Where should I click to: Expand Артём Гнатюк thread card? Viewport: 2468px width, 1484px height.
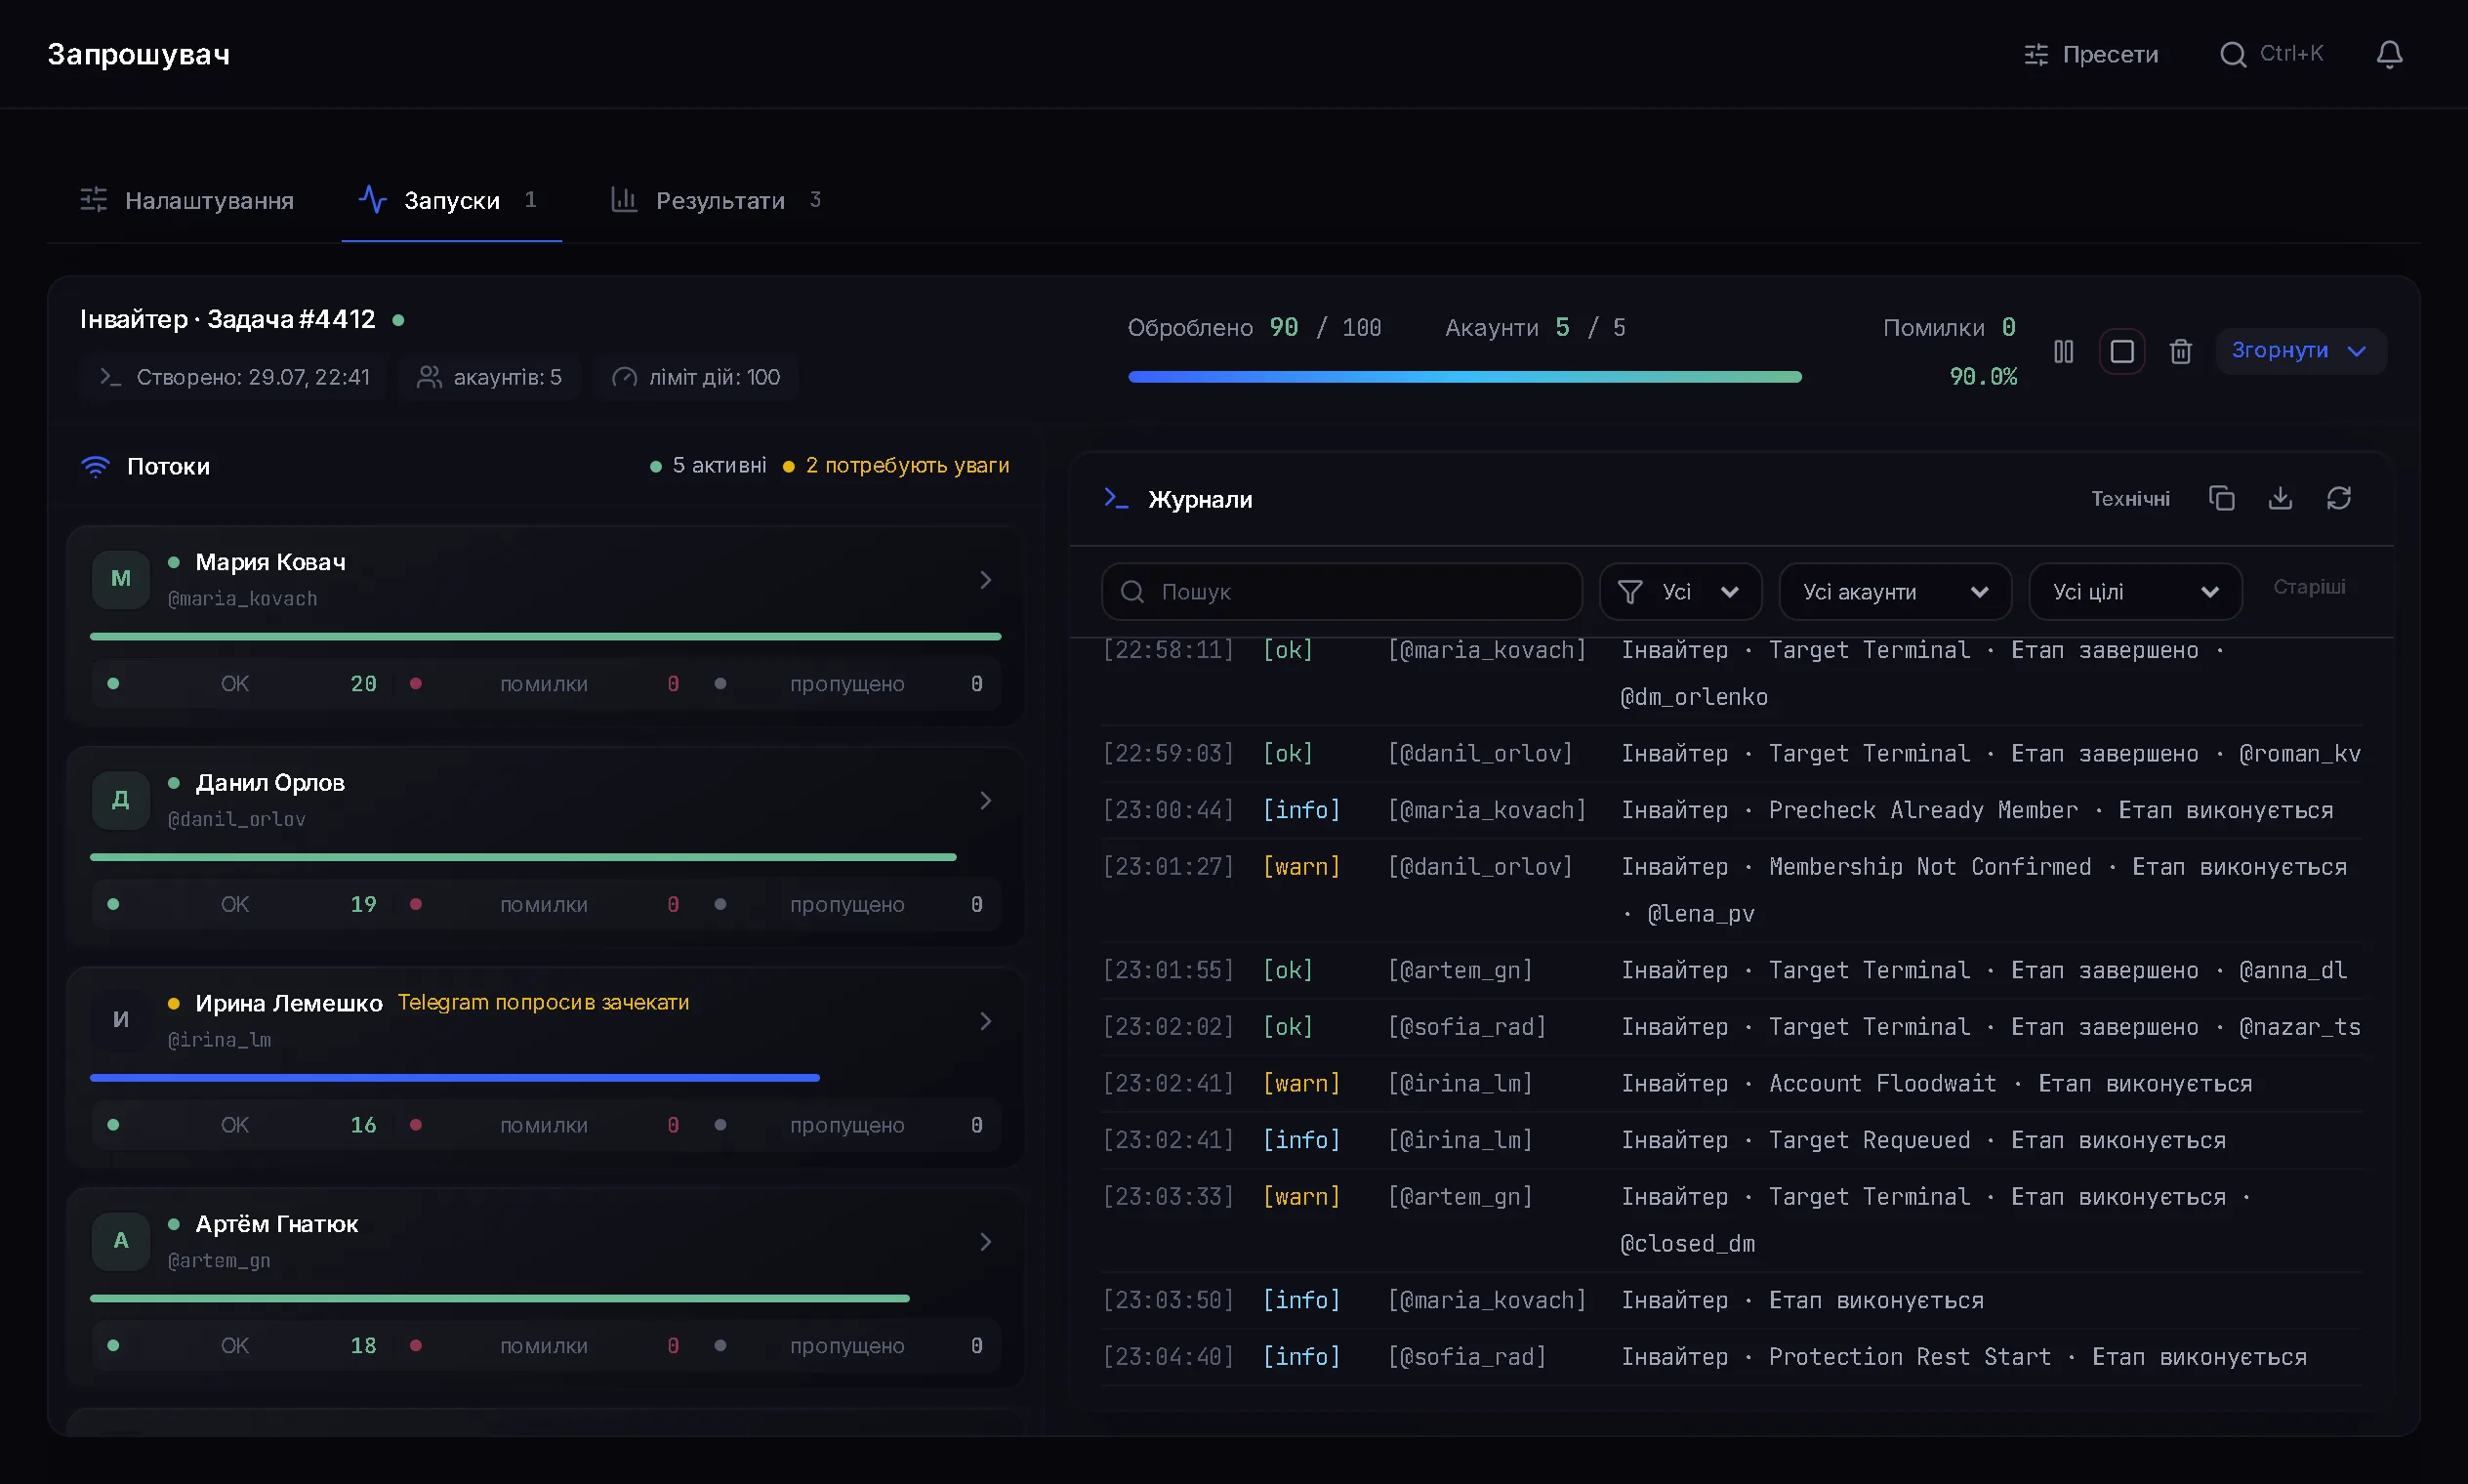(x=985, y=1242)
